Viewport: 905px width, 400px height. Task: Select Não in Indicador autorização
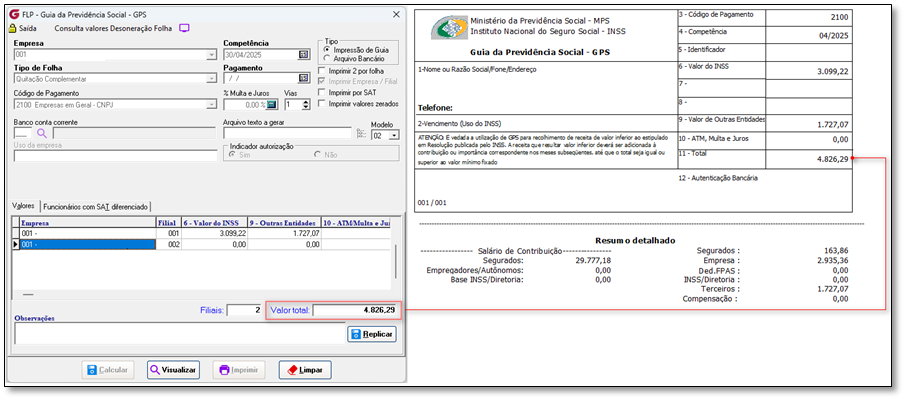[317, 155]
